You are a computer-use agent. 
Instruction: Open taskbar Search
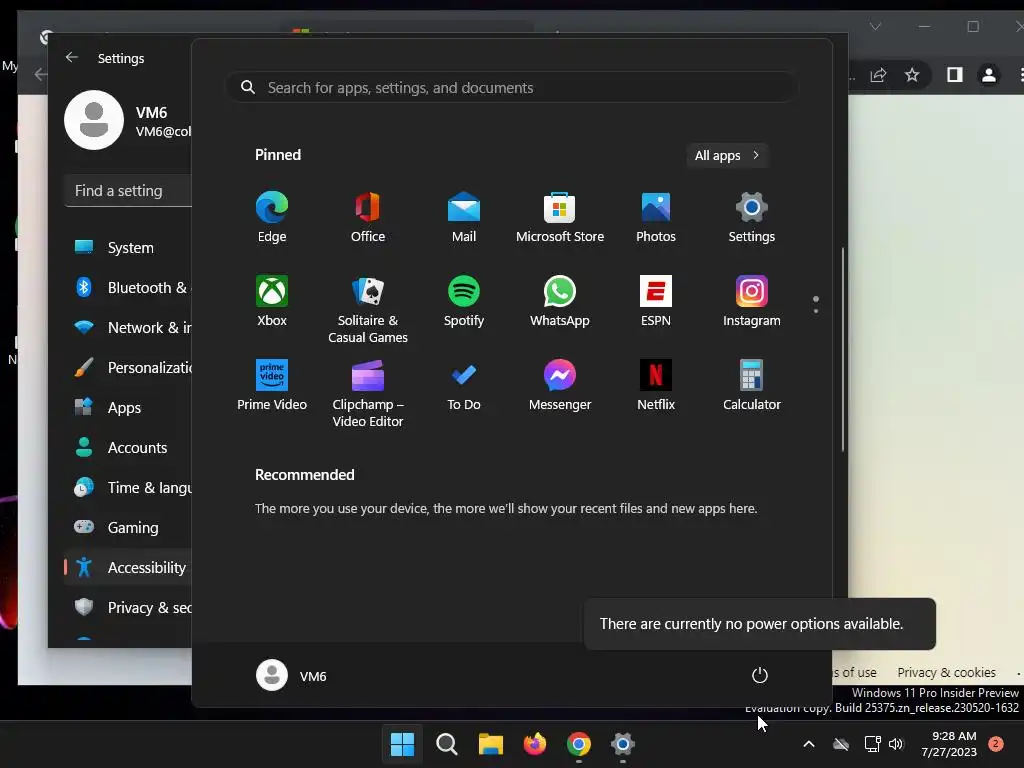447,744
